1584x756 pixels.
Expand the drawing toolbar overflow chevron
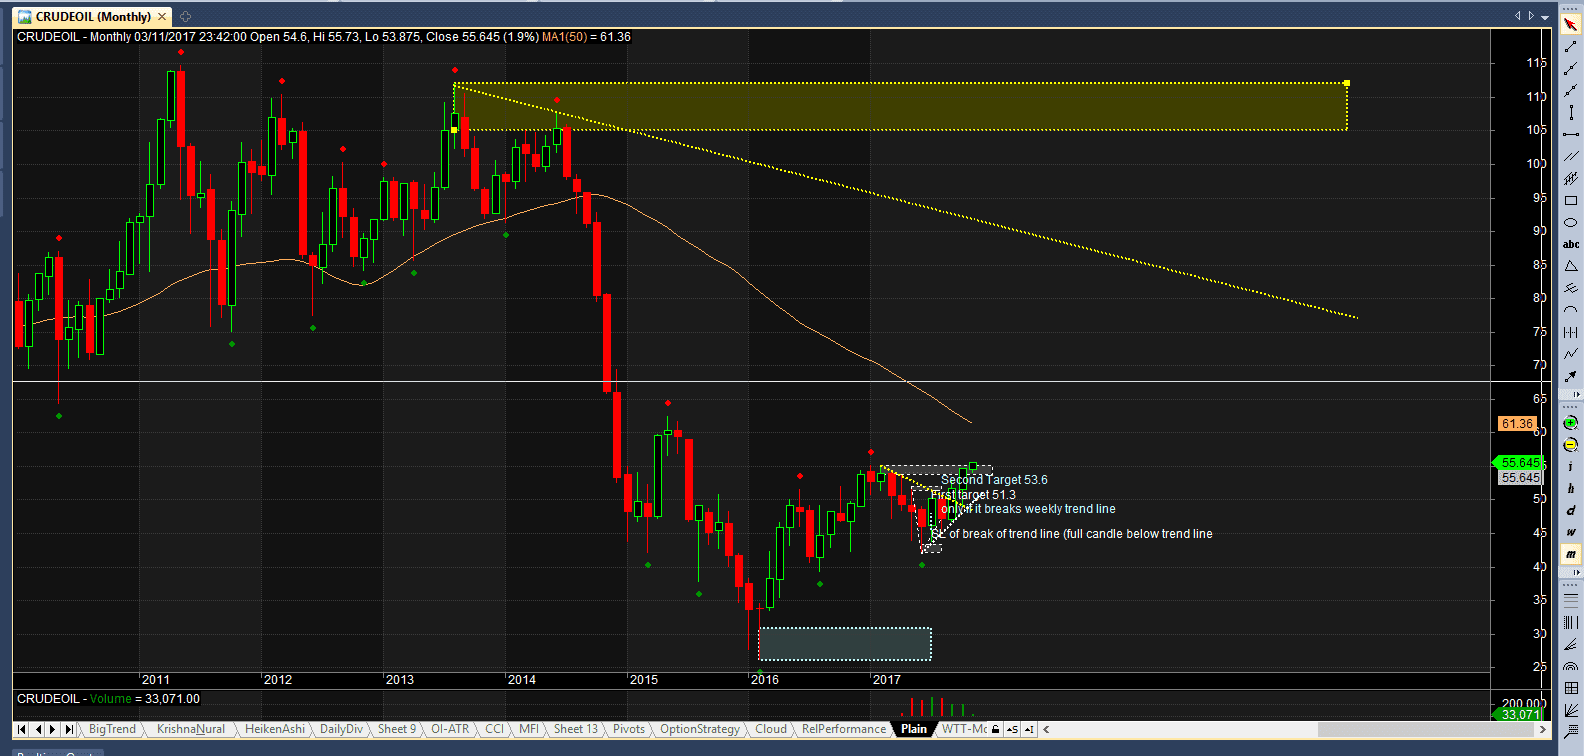coord(1575,394)
